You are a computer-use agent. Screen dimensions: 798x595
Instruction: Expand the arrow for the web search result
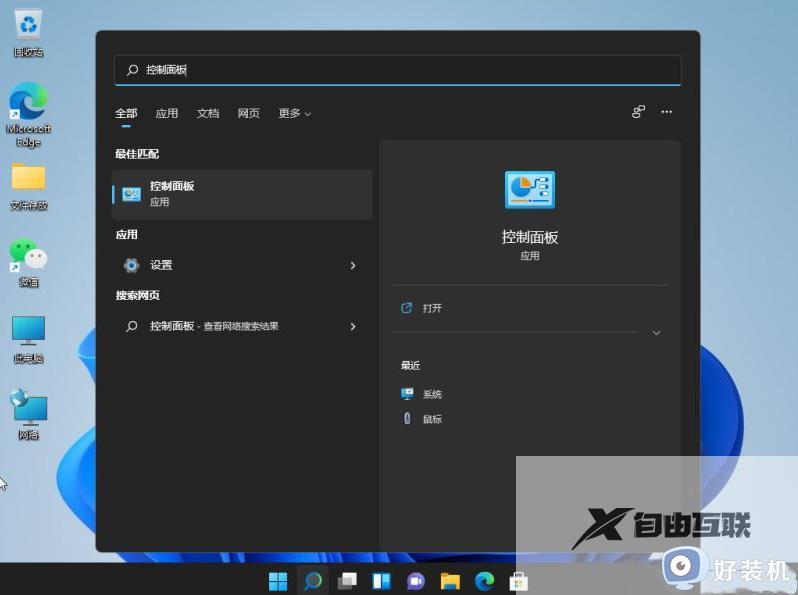click(x=353, y=327)
